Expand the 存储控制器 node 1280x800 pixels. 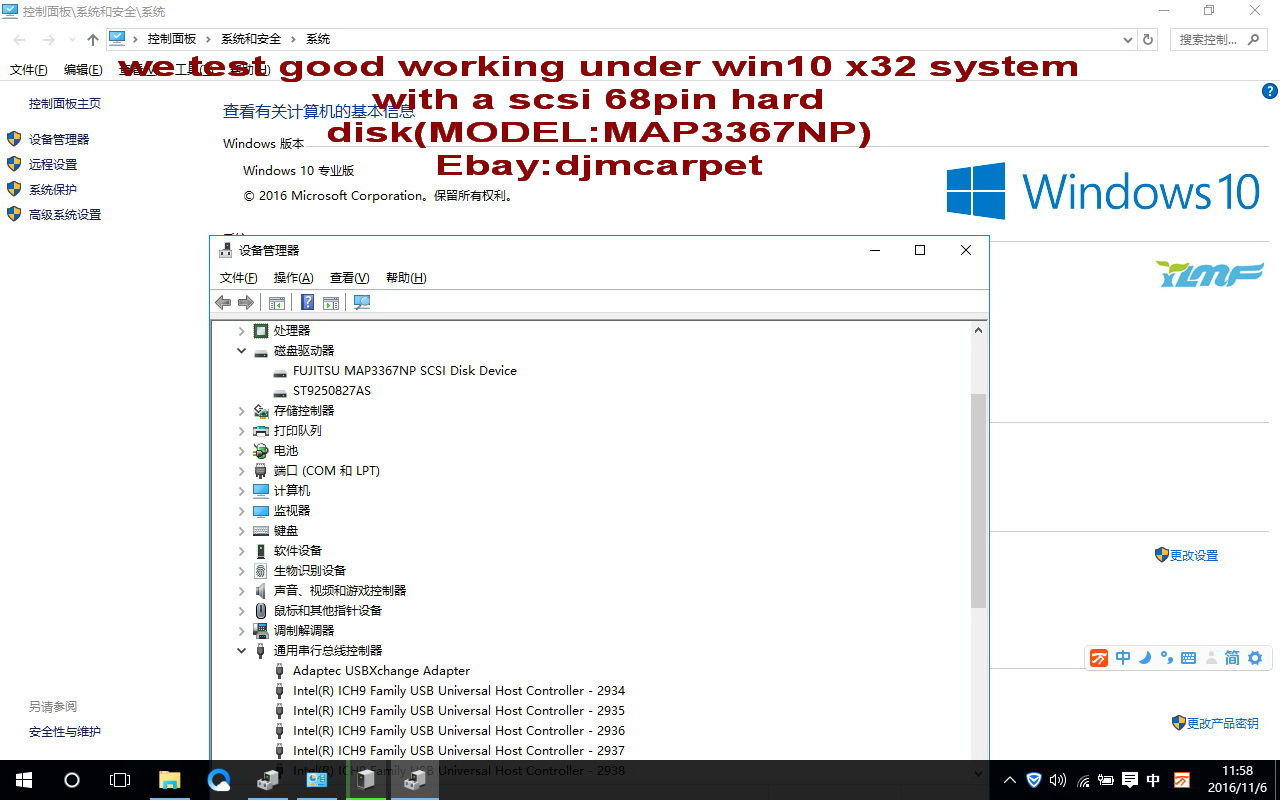coord(241,411)
